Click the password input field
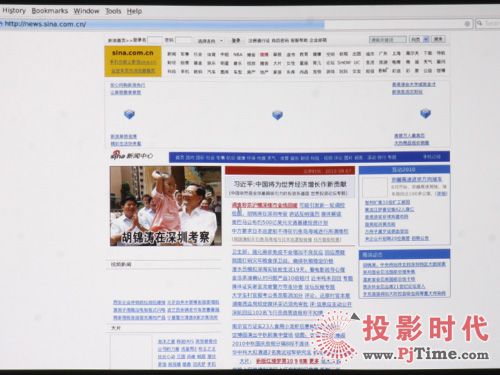 coord(183,40)
